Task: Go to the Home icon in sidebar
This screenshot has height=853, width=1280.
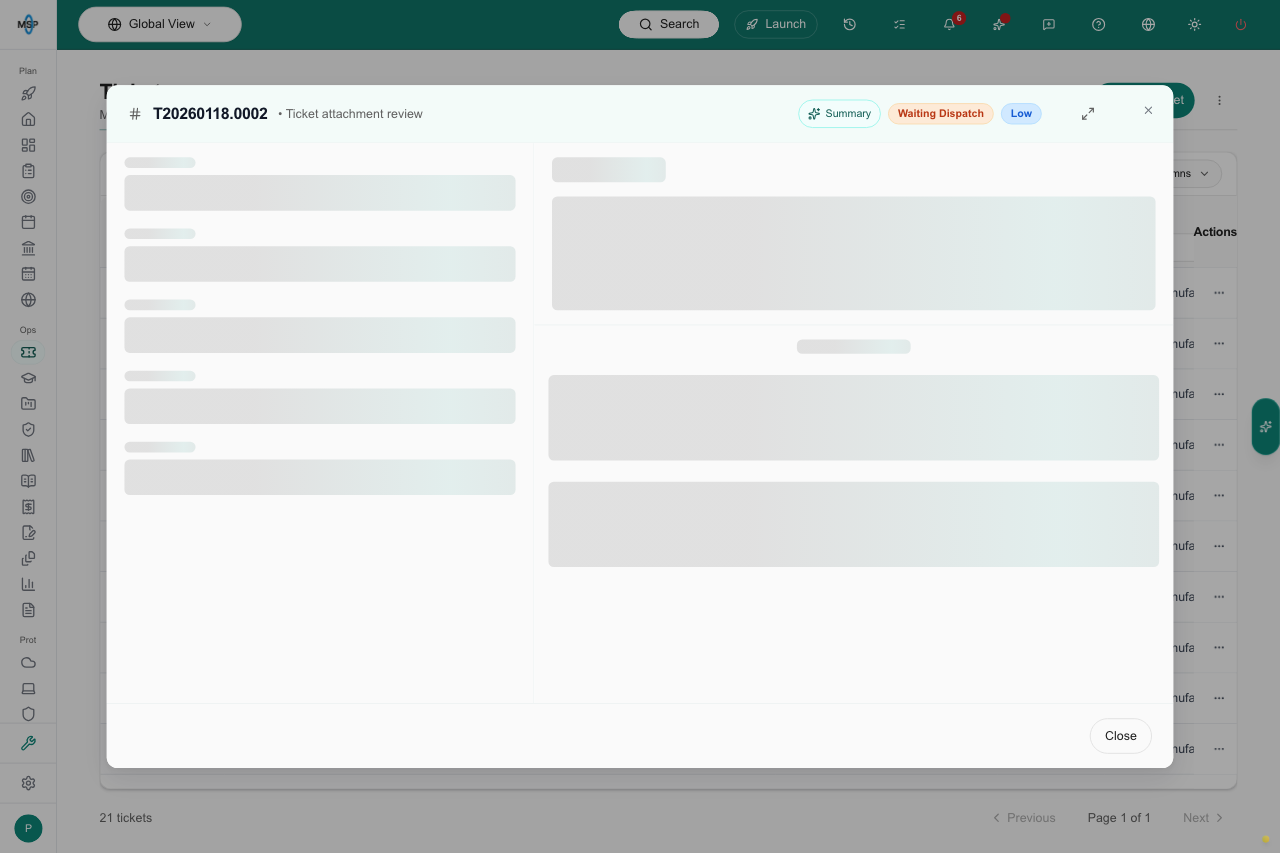Action: coord(28,119)
